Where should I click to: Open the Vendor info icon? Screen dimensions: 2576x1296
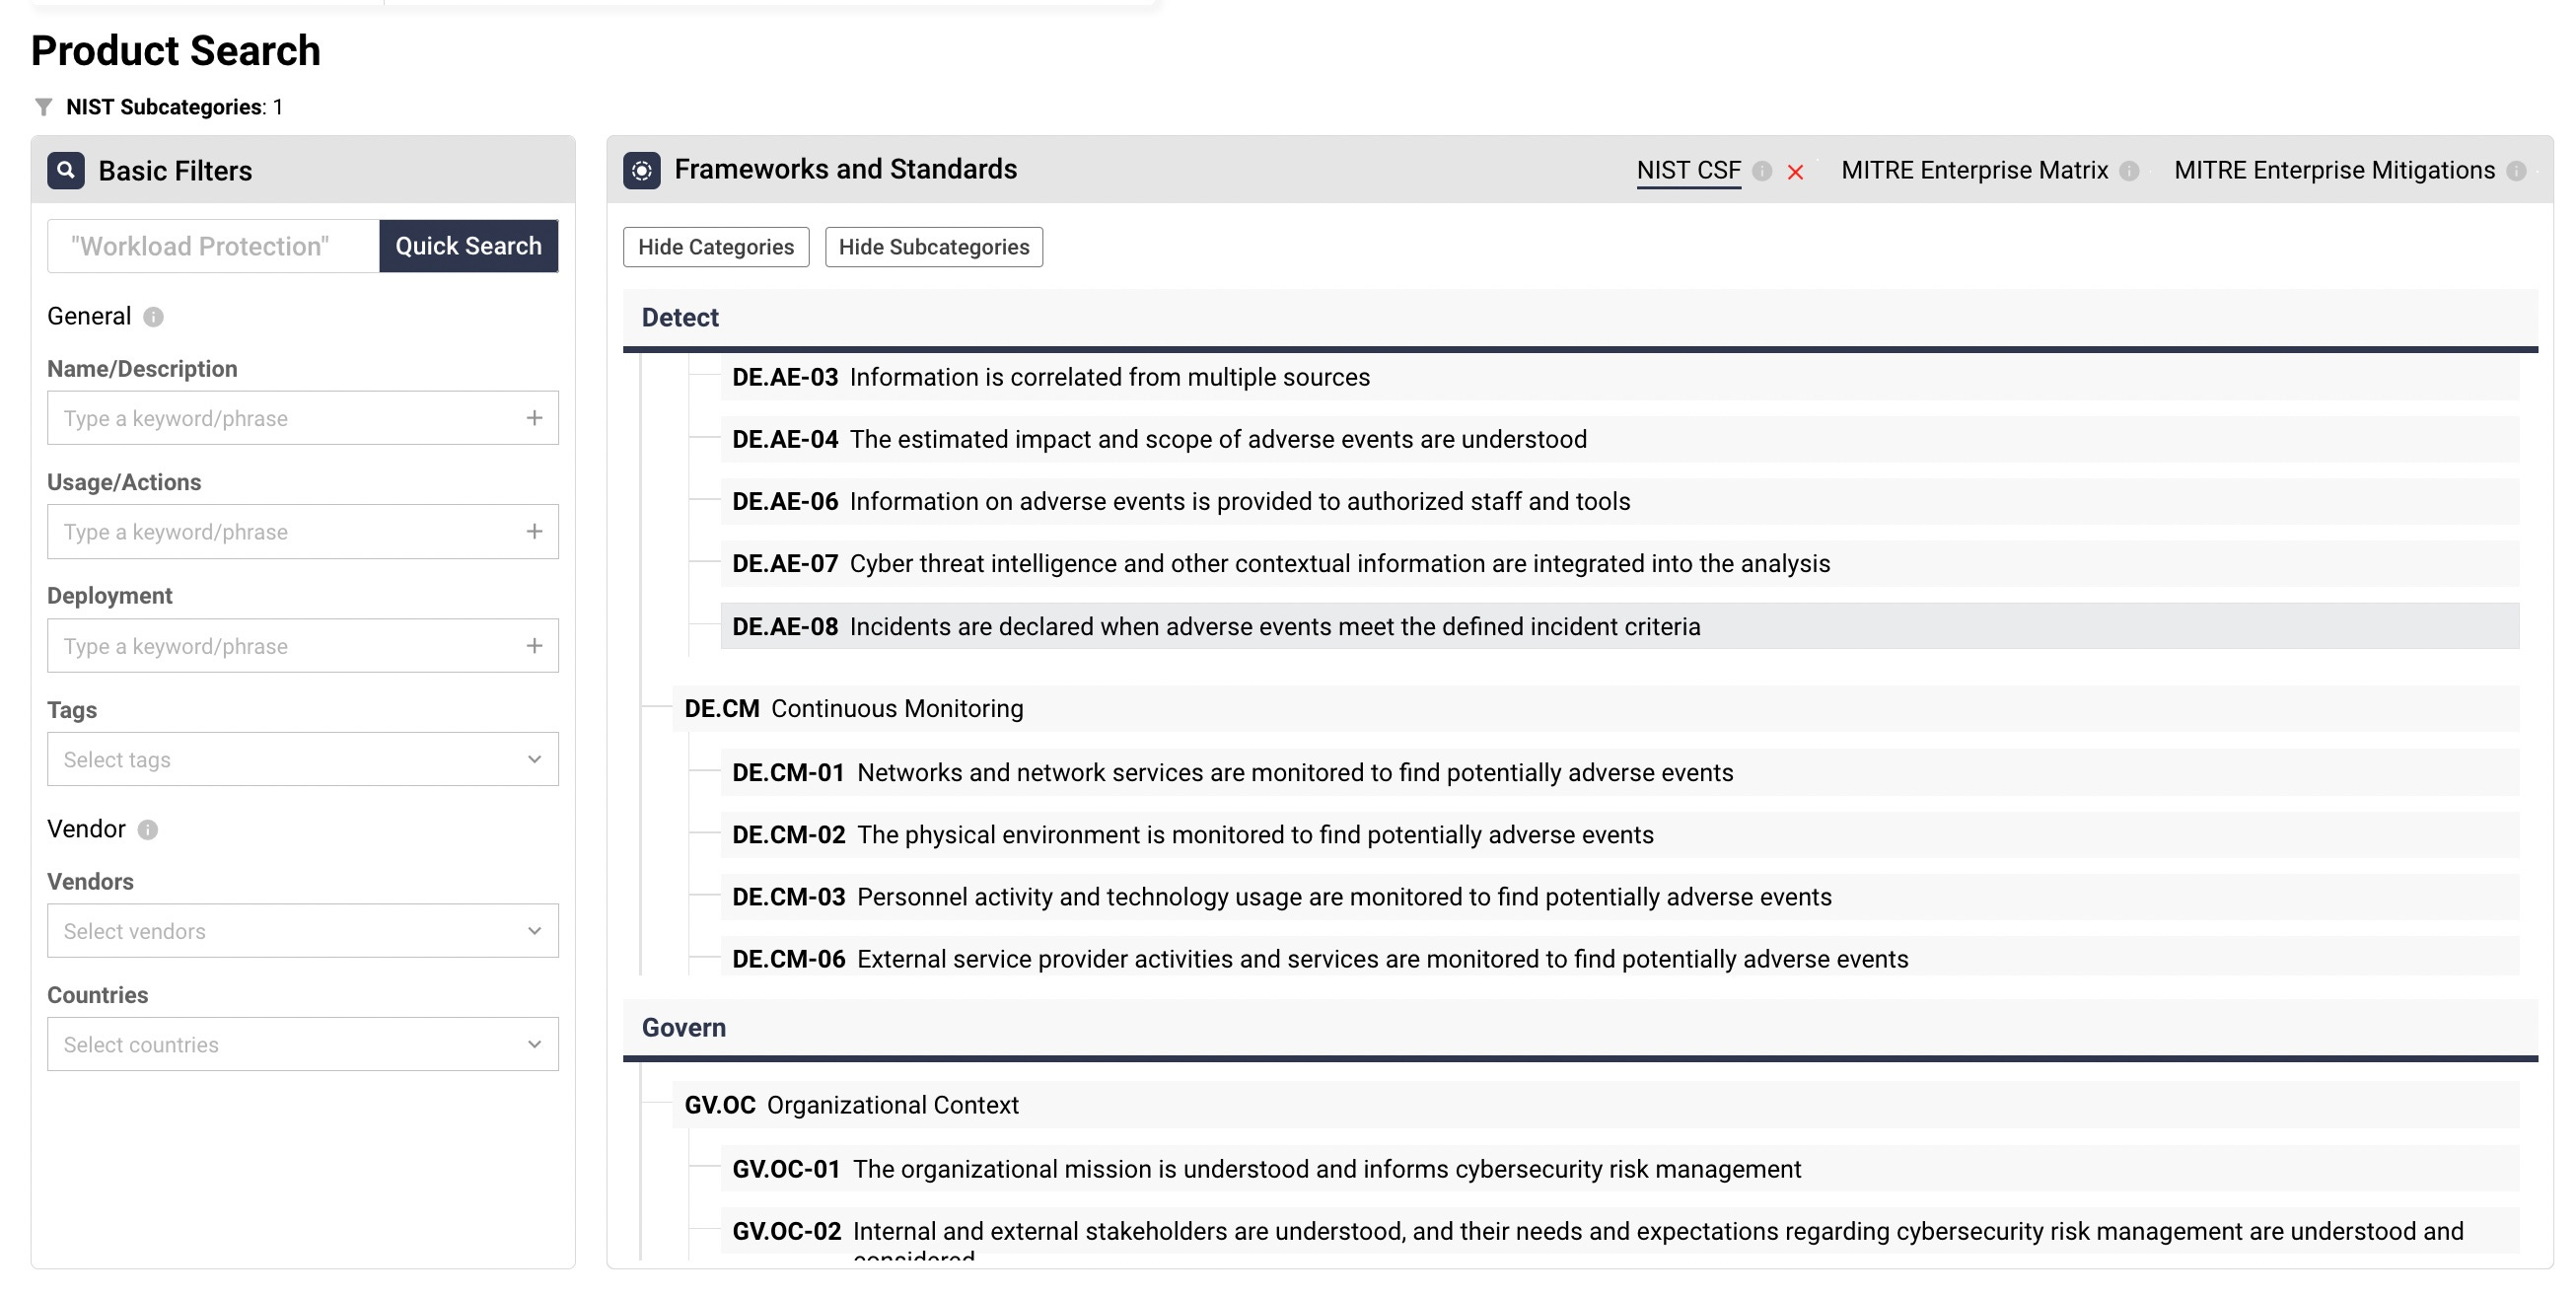tap(148, 830)
